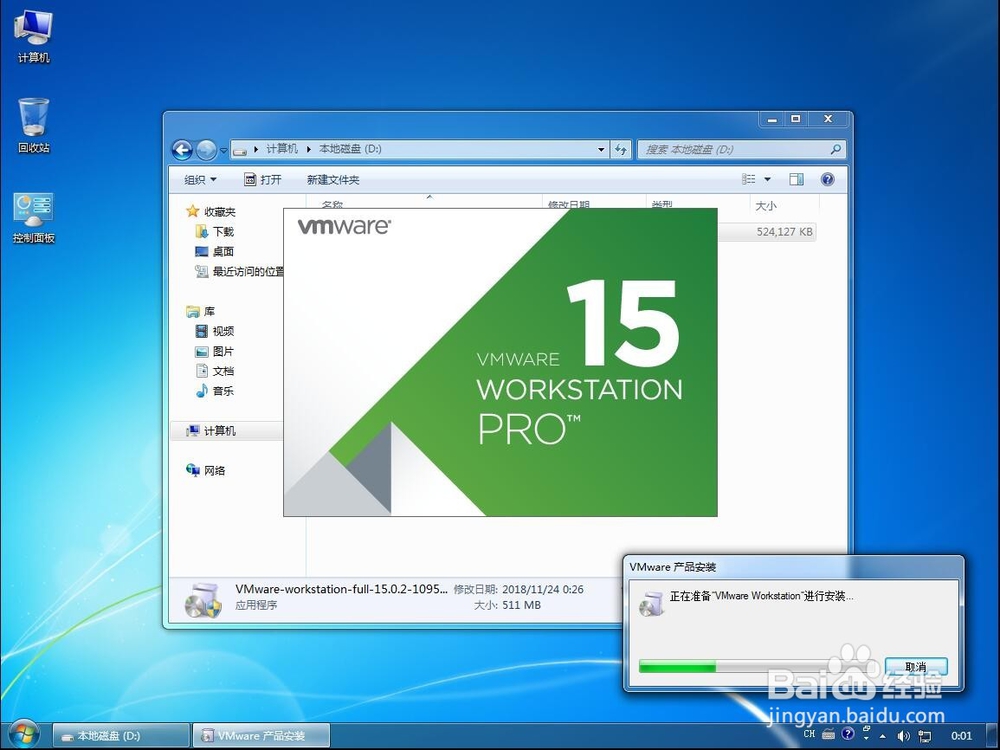Image resolution: width=1000 pixels, height=750 pixels.
Task: Open the 组织 menu
Action: click(200, 180)
